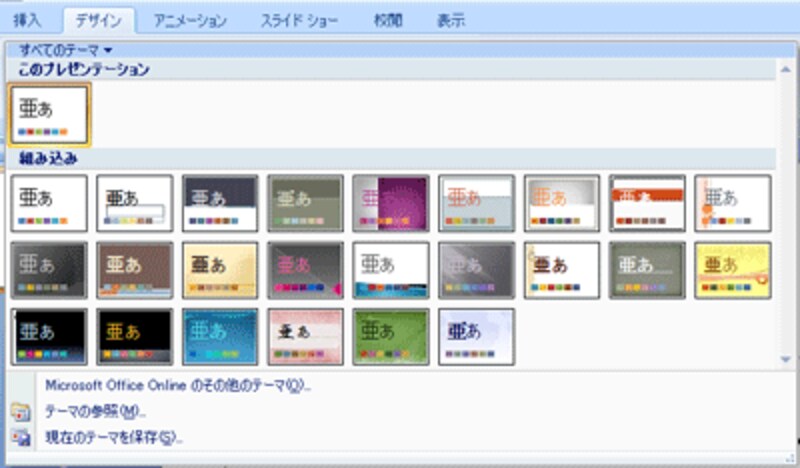Viewport: 800px width, 468px height.
Task: Apply the black theme with orange text
Action: pyautogui.click(x=134, y=336)
